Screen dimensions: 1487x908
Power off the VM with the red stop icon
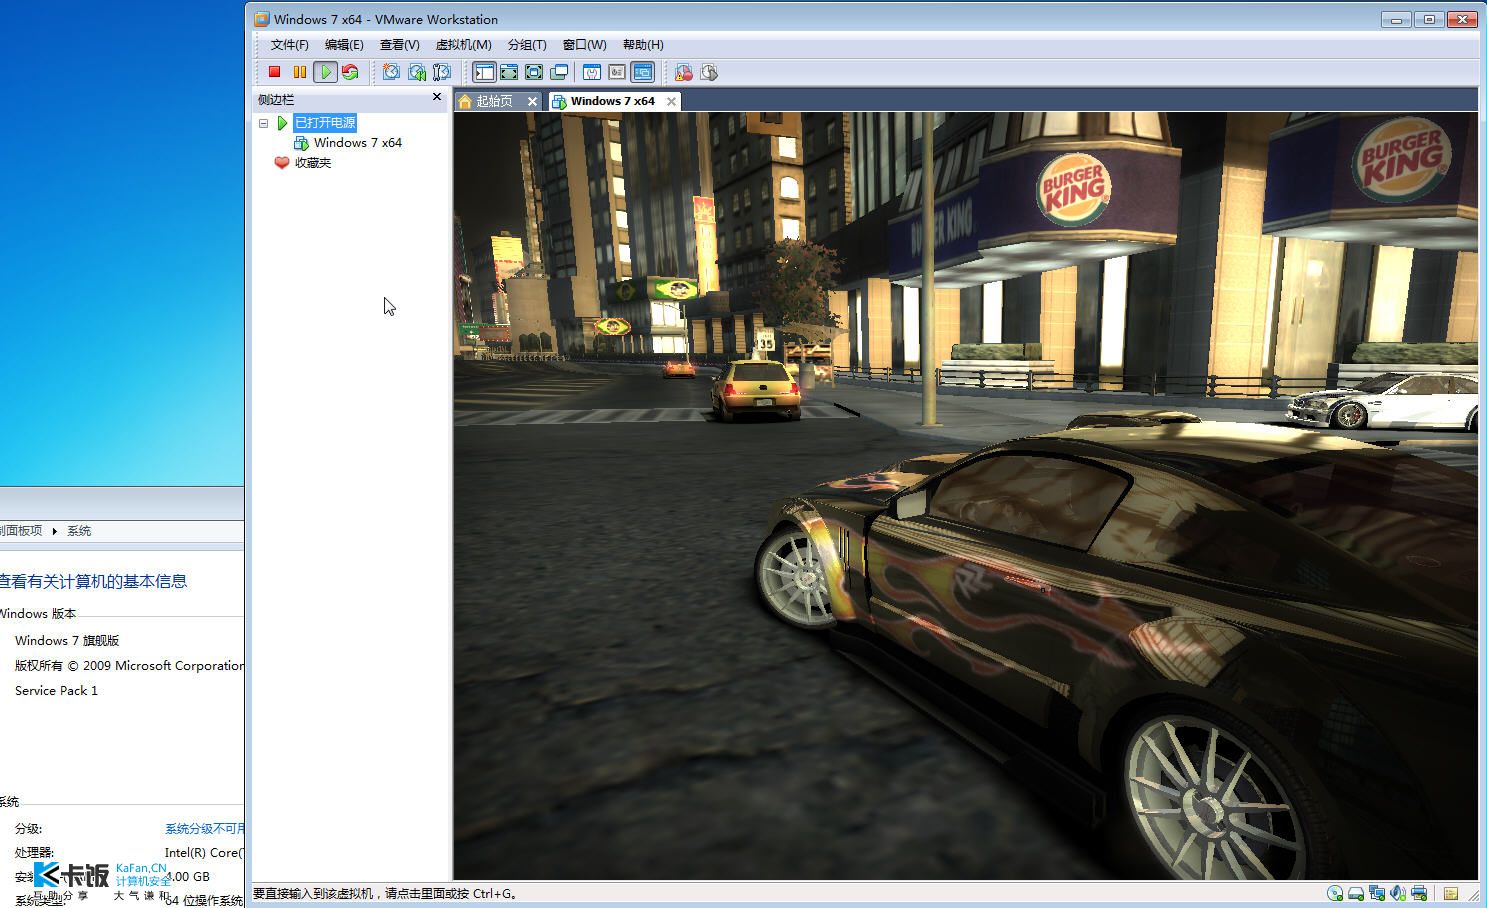coord(274,72)
